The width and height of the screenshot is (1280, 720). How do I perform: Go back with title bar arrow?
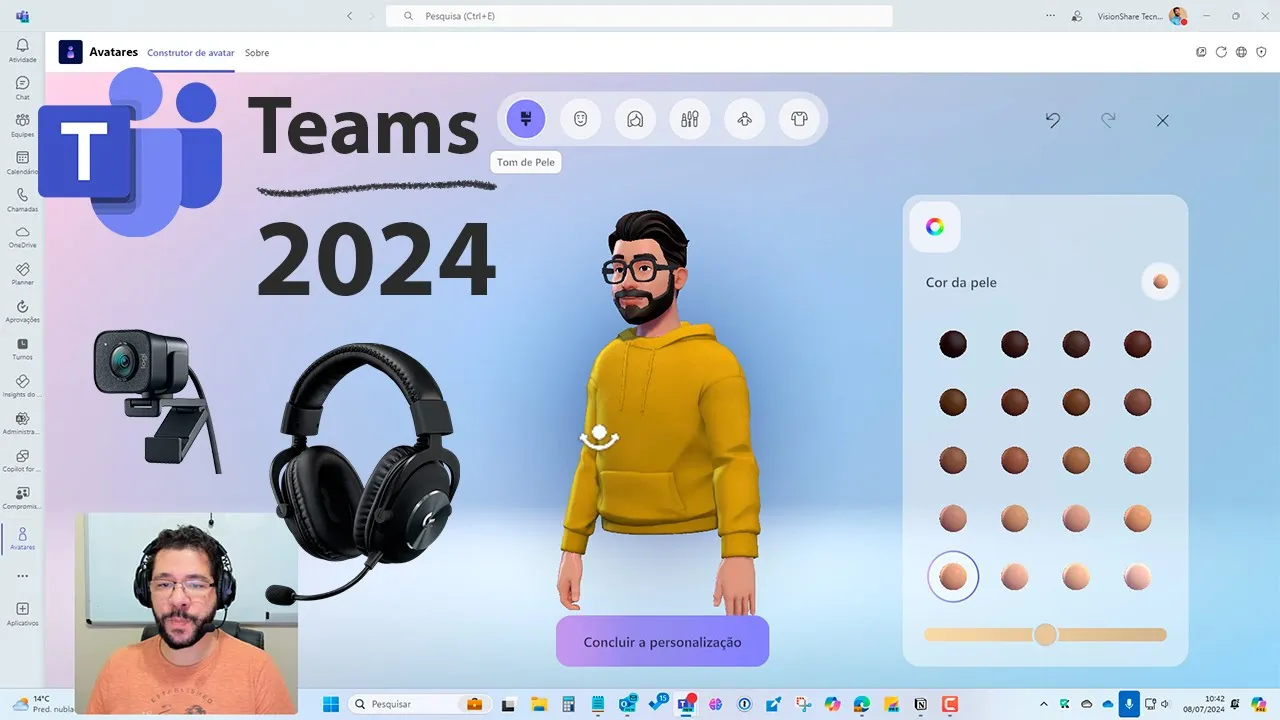point(349,16)
